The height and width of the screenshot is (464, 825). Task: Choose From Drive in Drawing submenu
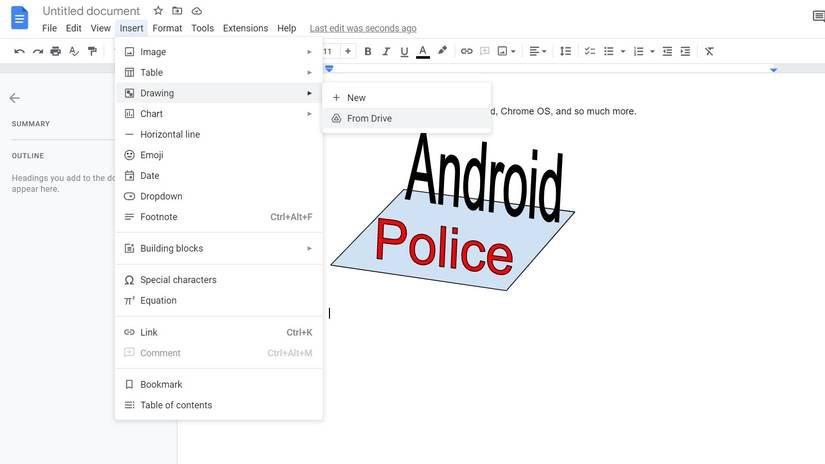pos(407,118)
